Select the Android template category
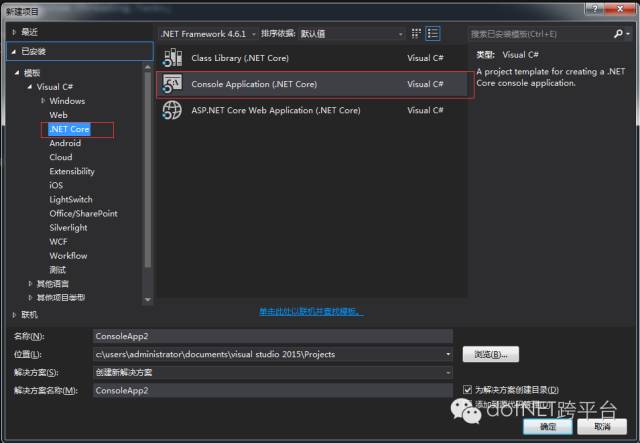Image resolution: width=640 pixels, height=443 pixels. (x=65, y=143)
